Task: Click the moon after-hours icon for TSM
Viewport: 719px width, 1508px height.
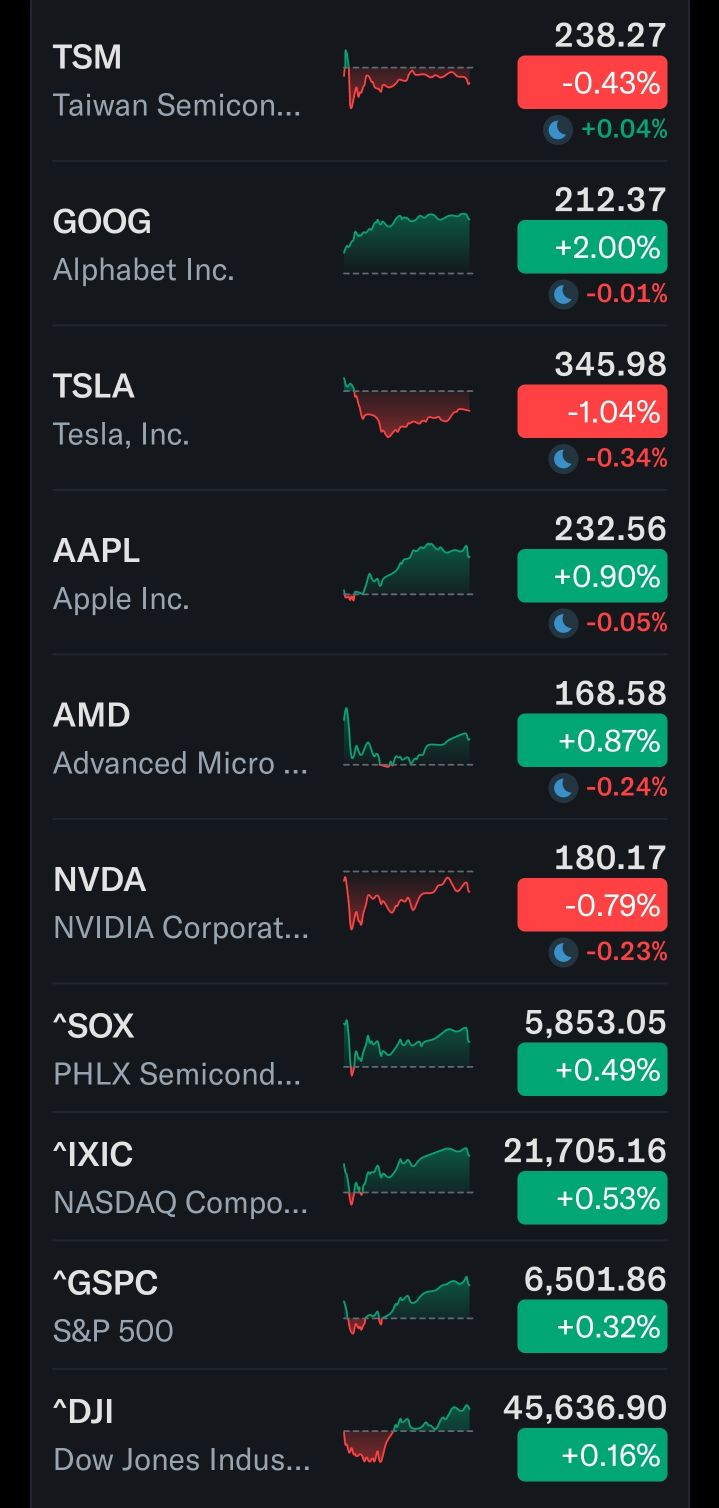Action: [x=557, y=130]
